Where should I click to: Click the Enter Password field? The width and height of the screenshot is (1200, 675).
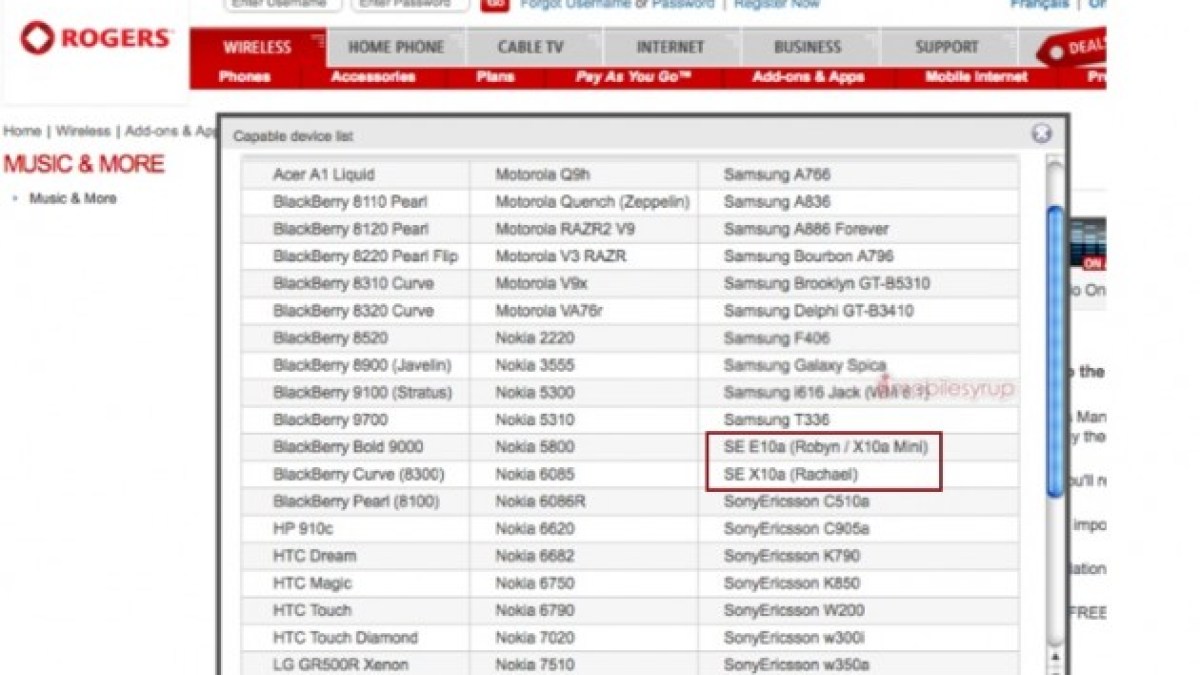tap(410, 4)
